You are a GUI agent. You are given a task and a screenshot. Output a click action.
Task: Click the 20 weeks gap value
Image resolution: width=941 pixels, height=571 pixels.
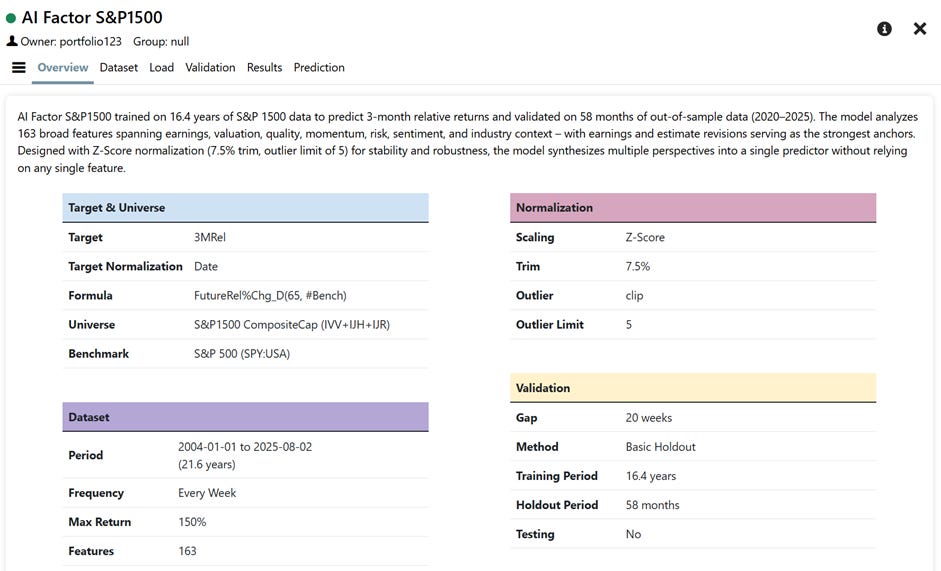(x=649, y=418)
